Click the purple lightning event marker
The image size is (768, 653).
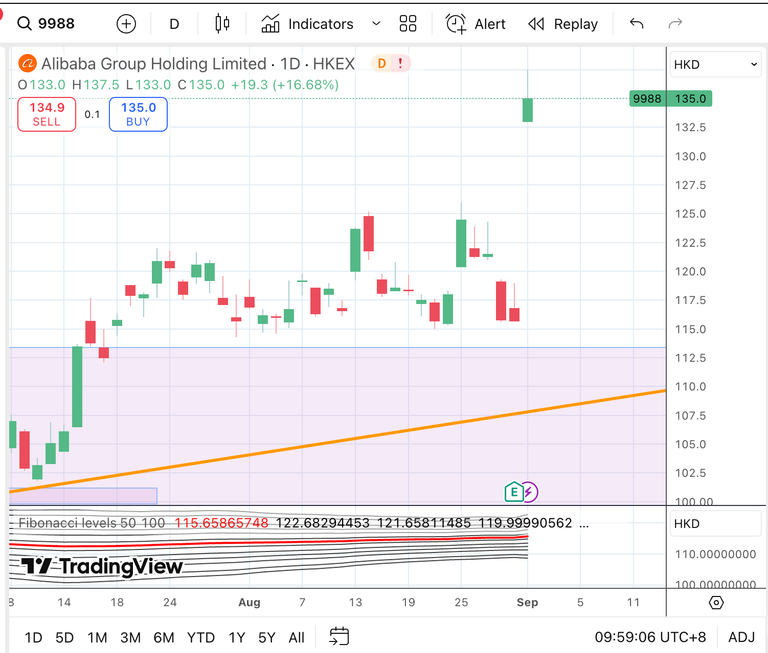pos(529,492)
